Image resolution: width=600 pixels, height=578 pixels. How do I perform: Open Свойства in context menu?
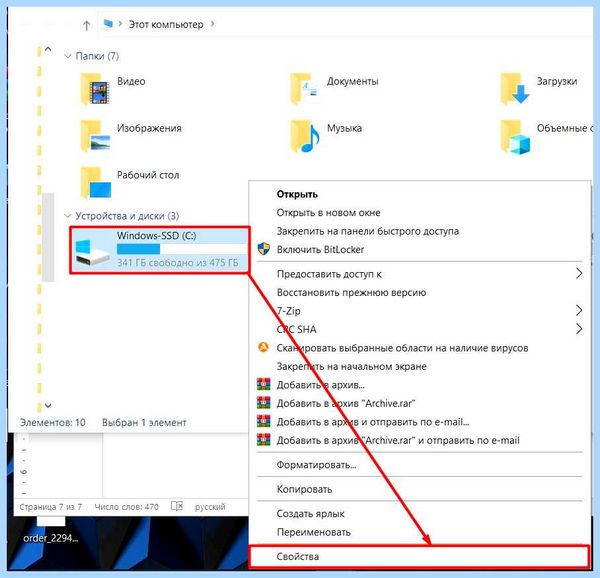[x=418, y=557]
